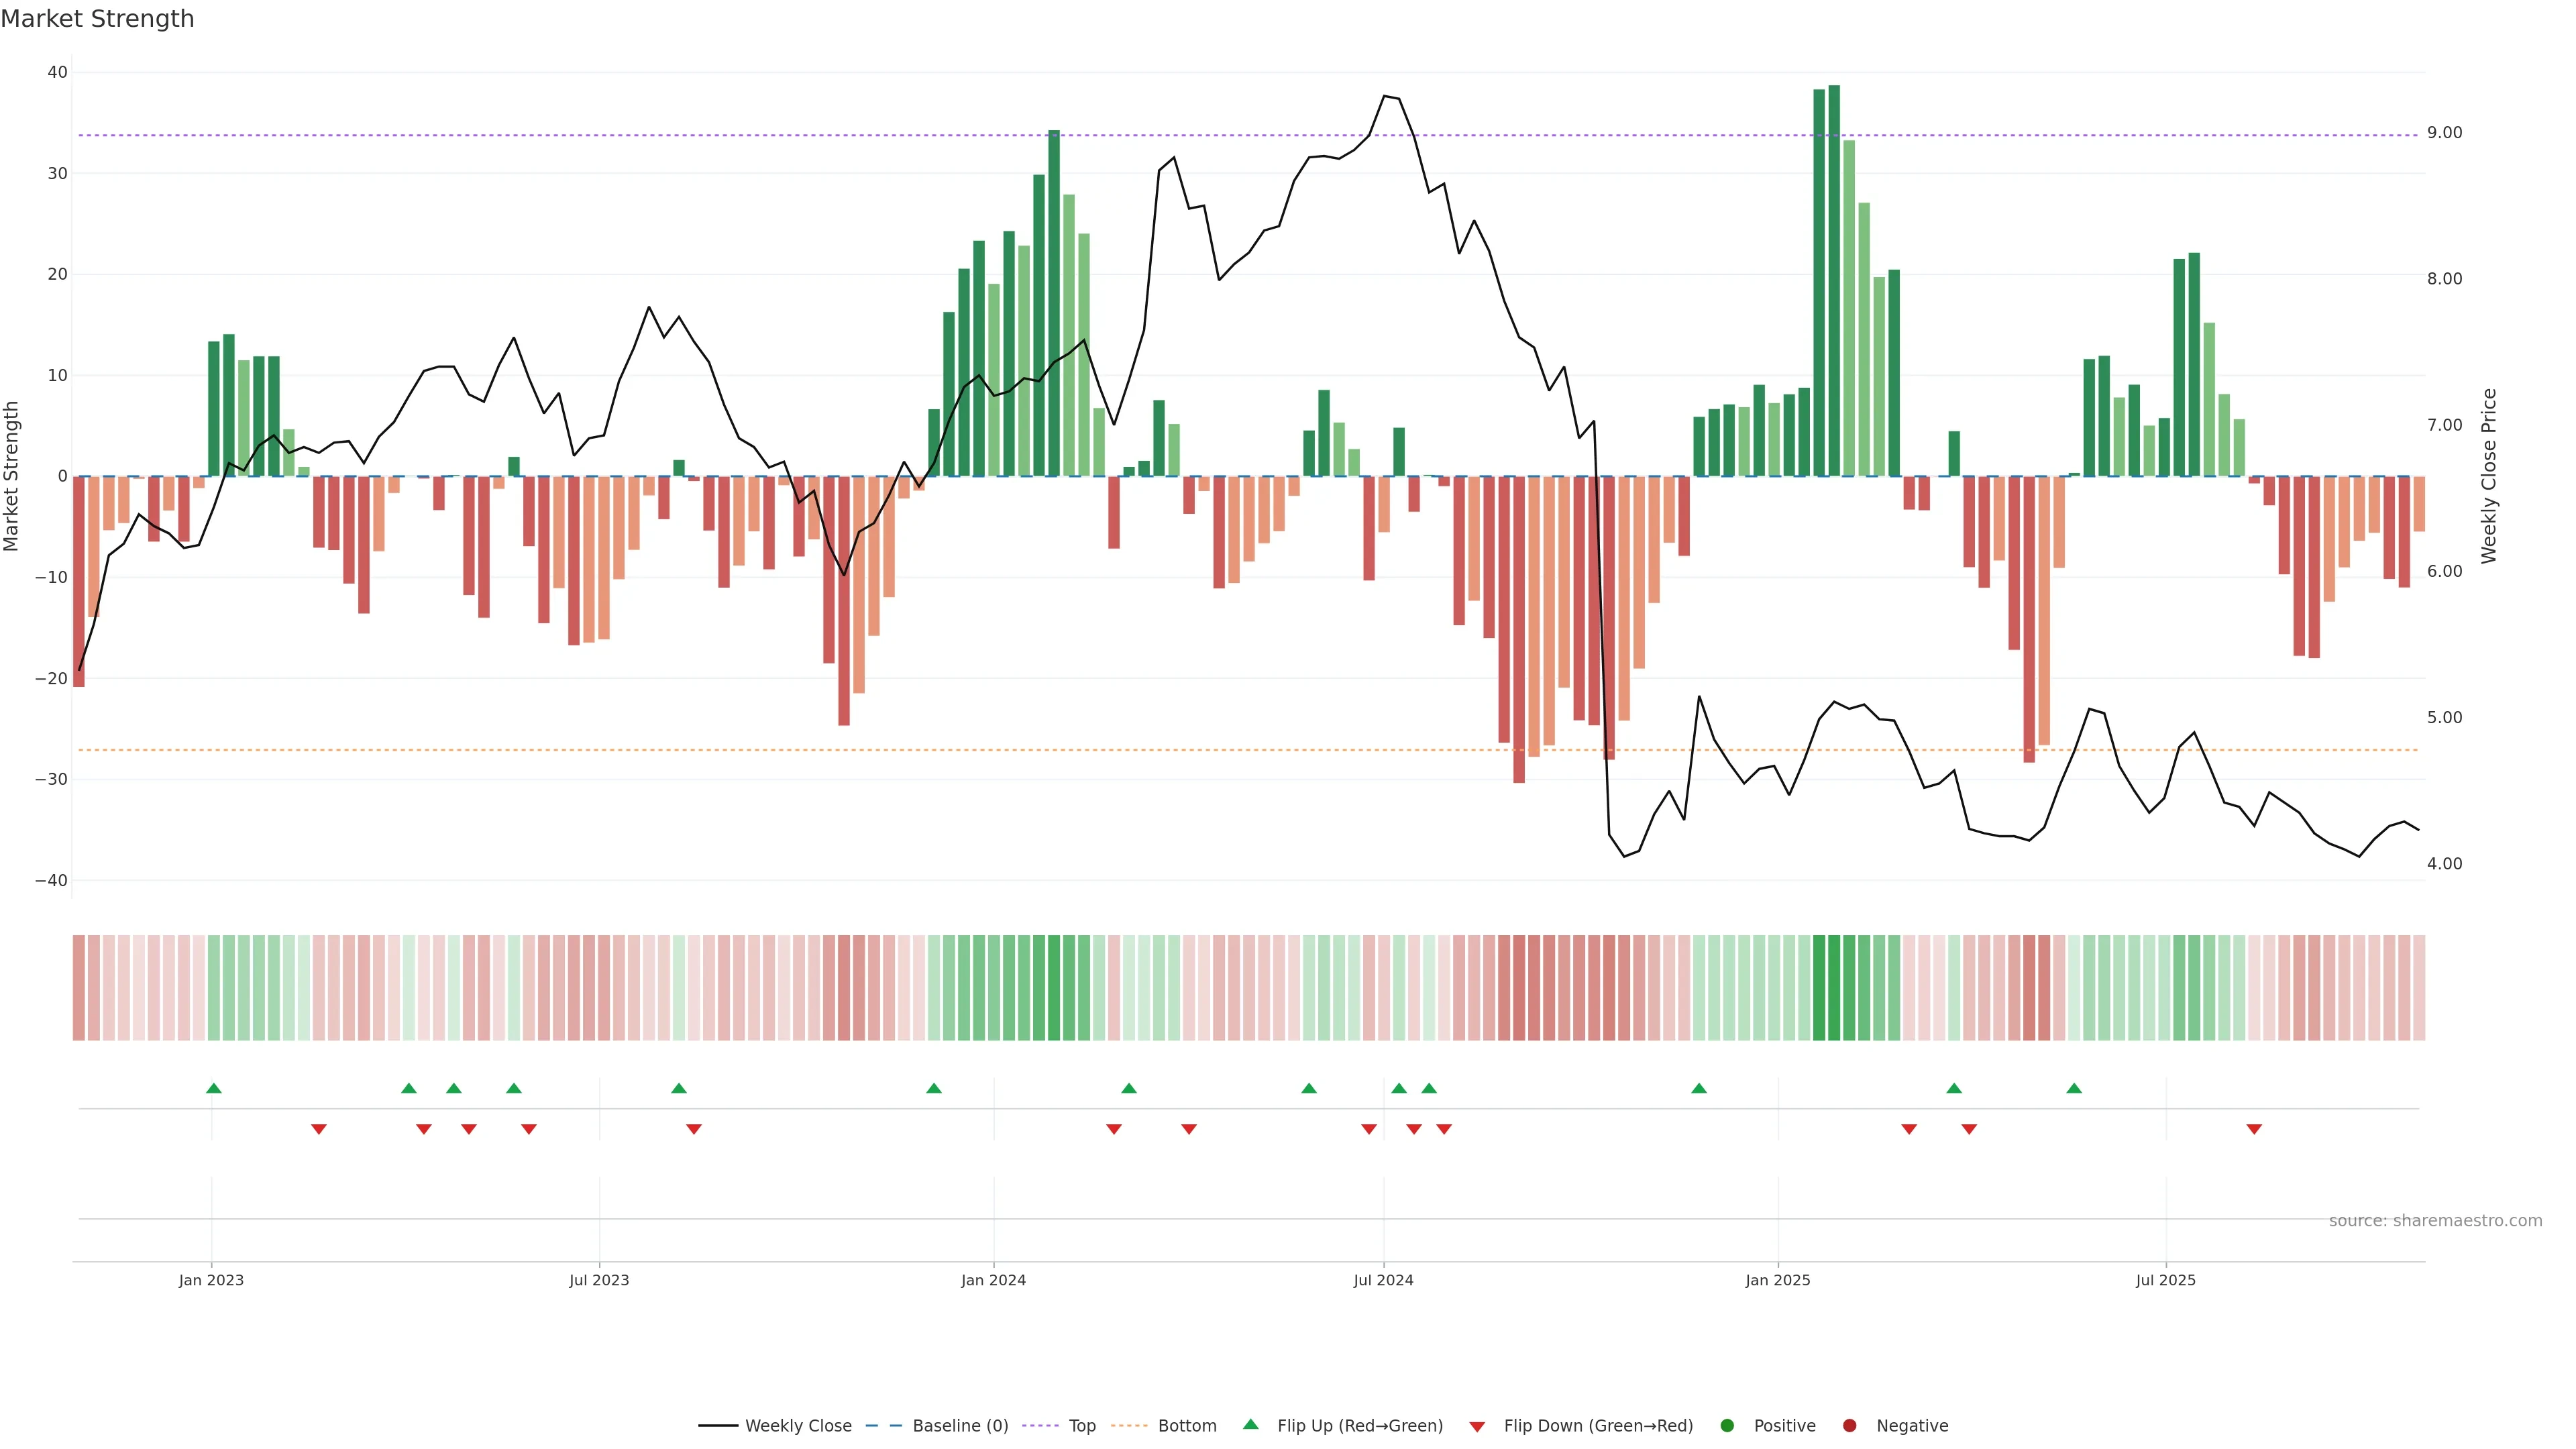
Task: Click last red flip-down marker after Jul 2025
Action: pyautogui.click(x=2254, y=1129)
